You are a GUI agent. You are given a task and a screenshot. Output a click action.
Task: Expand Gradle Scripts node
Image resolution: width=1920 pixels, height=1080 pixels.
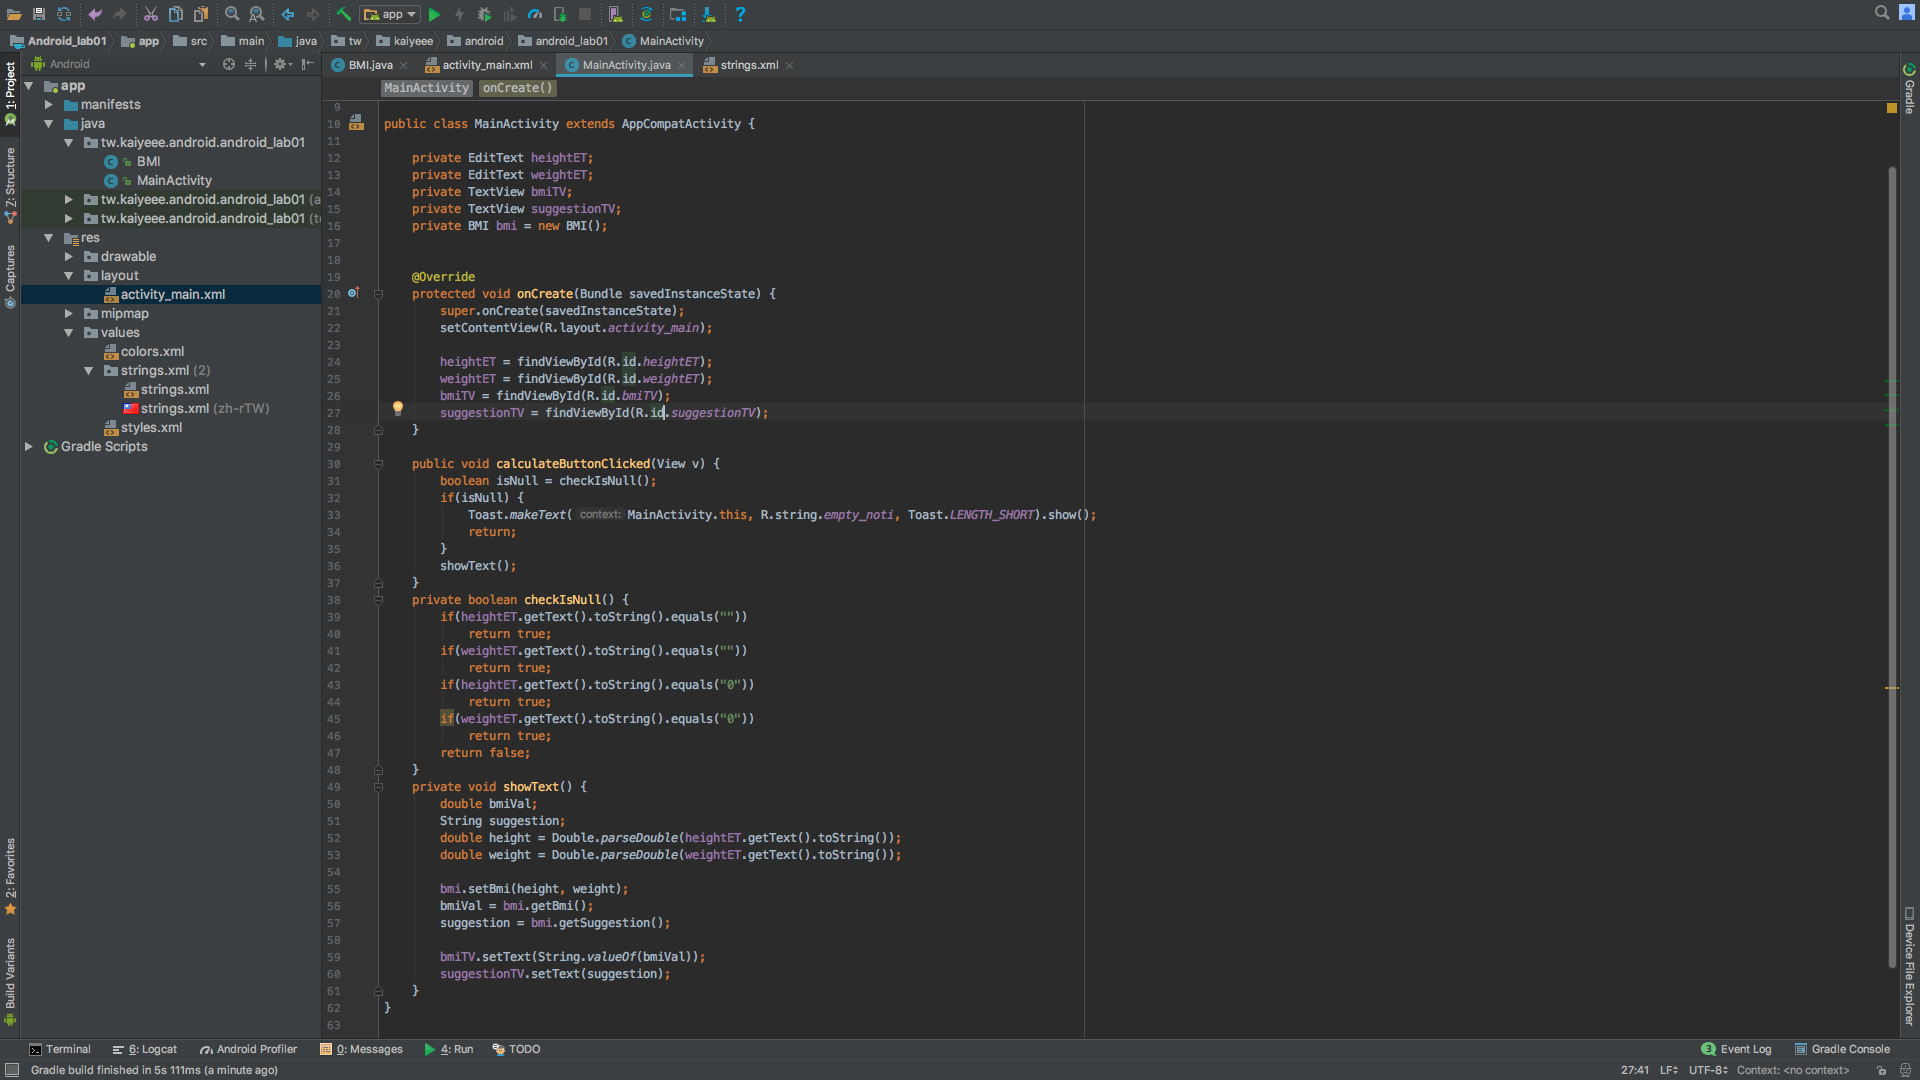point(29,447)
